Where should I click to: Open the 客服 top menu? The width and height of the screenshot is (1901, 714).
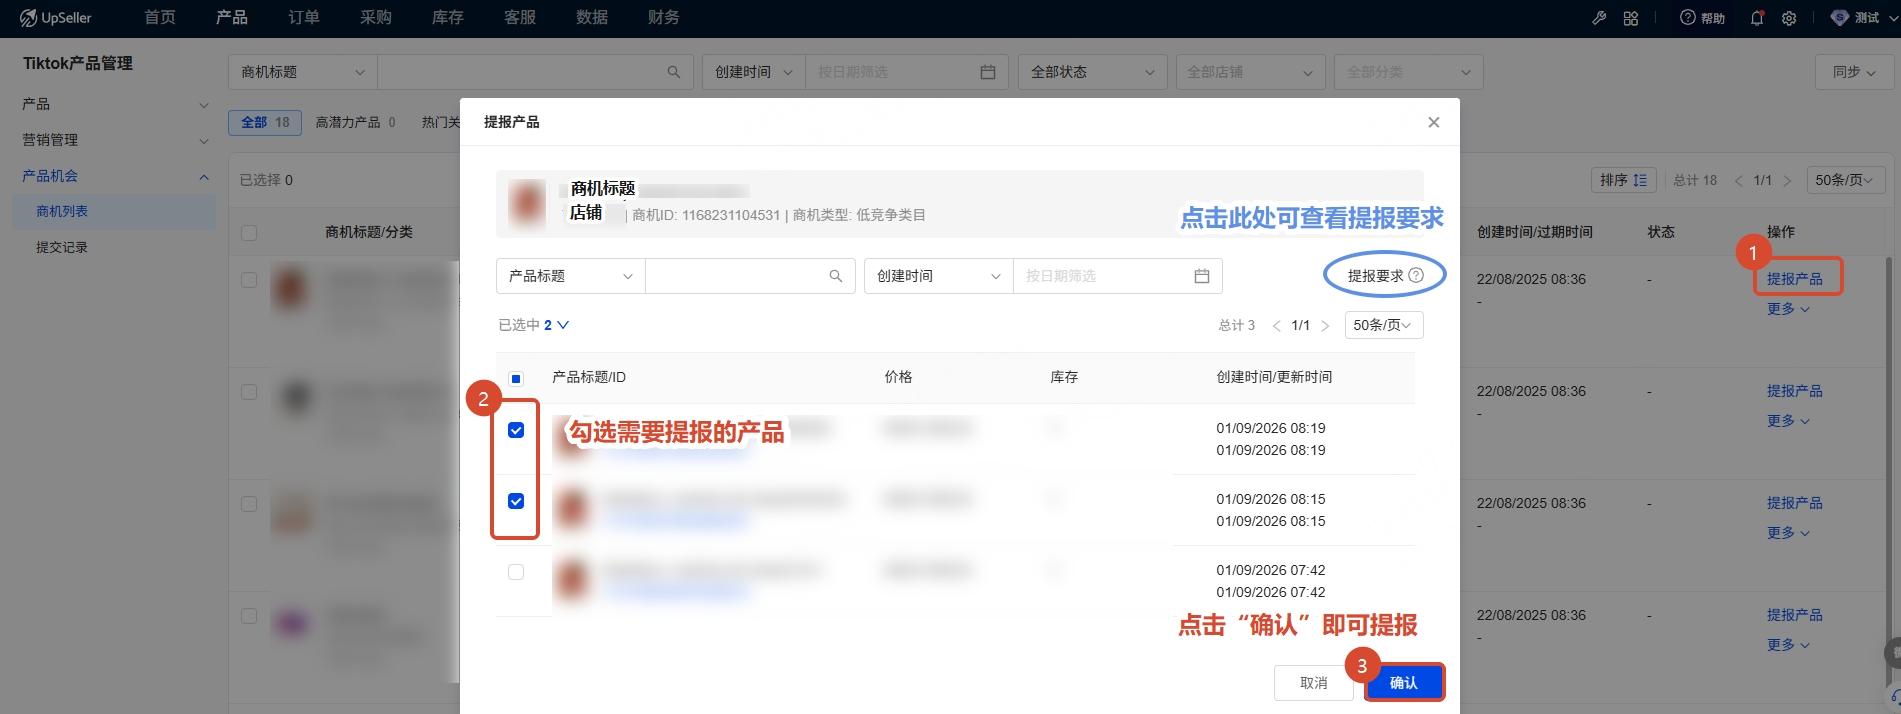click(520, 18)
